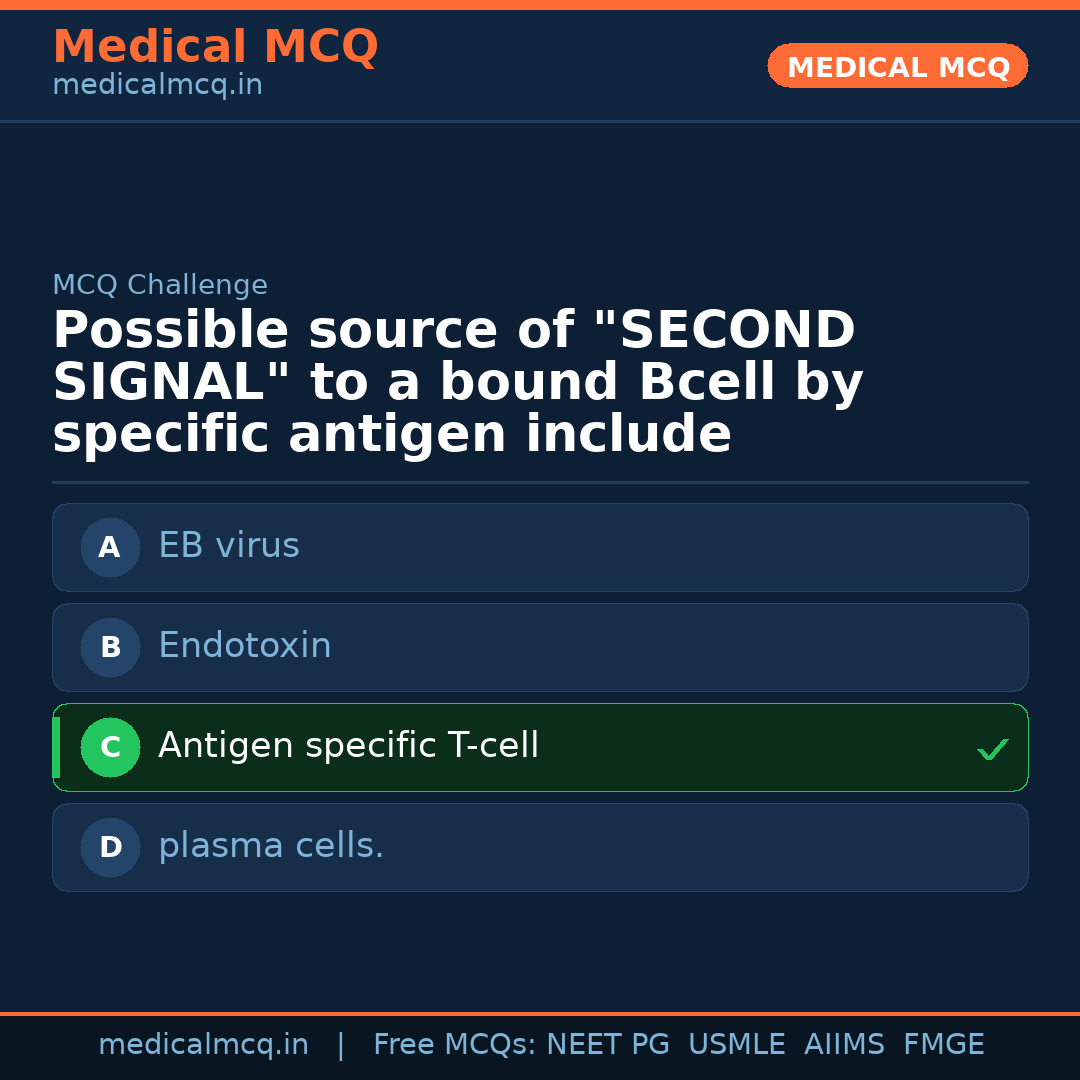
Task: Click "NEET PG" in the footer
Action: click(x=608, y=1045)
